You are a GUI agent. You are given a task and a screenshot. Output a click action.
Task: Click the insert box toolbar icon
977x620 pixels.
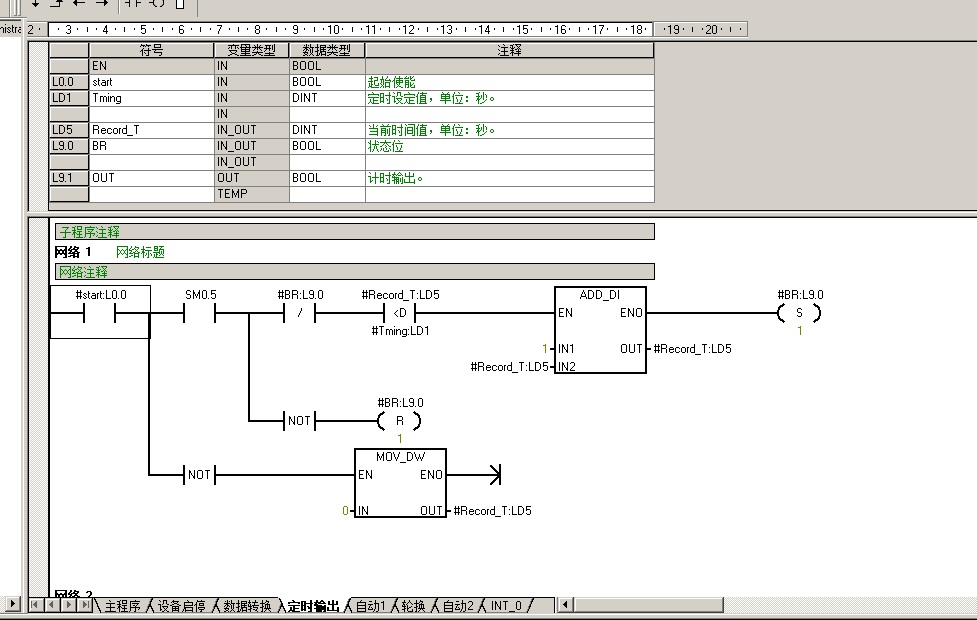click(180, 4)
